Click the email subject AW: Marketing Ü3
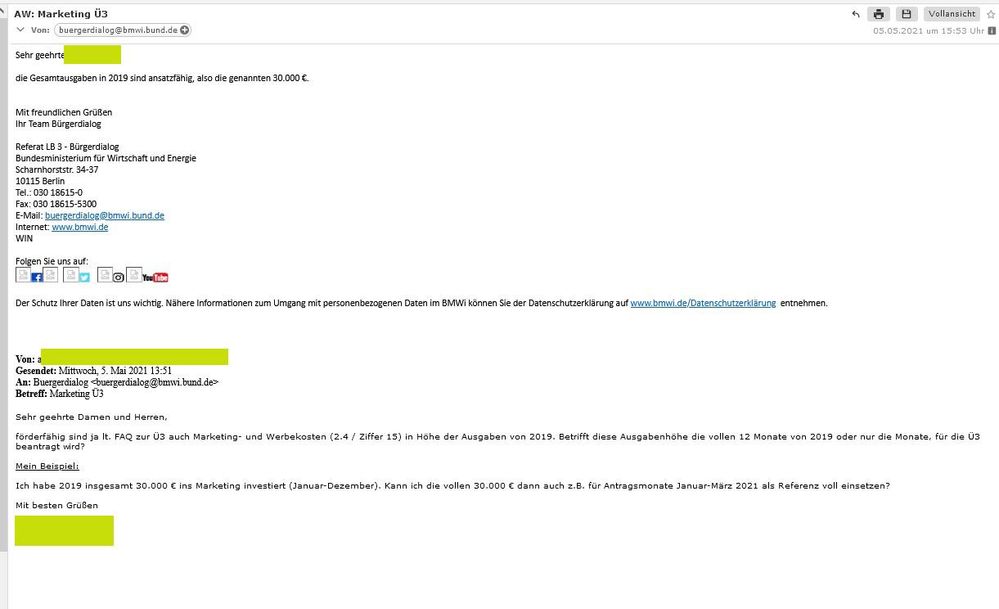Screen dimensions: 999x609 pos(61,13)
